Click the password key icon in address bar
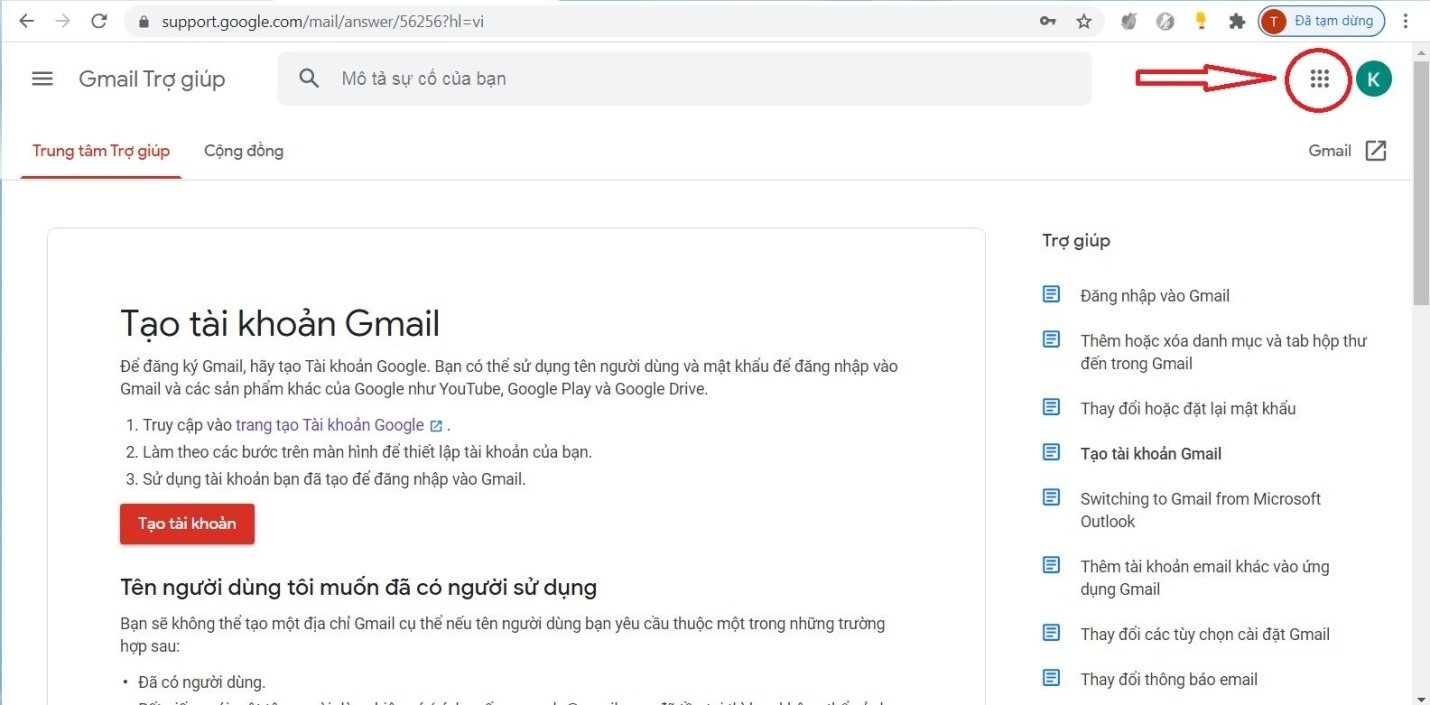Viewport: 1430px width, 705px height. 1047,21
